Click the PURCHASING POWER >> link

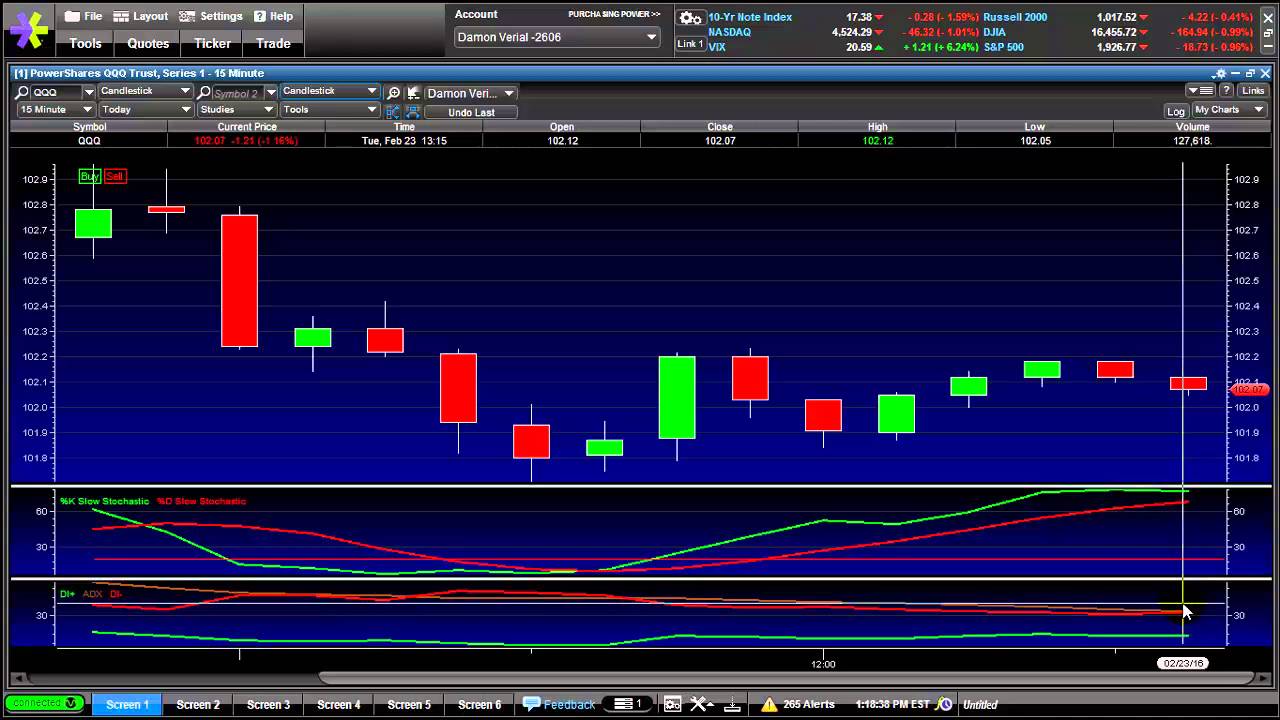tap(614, 14)
